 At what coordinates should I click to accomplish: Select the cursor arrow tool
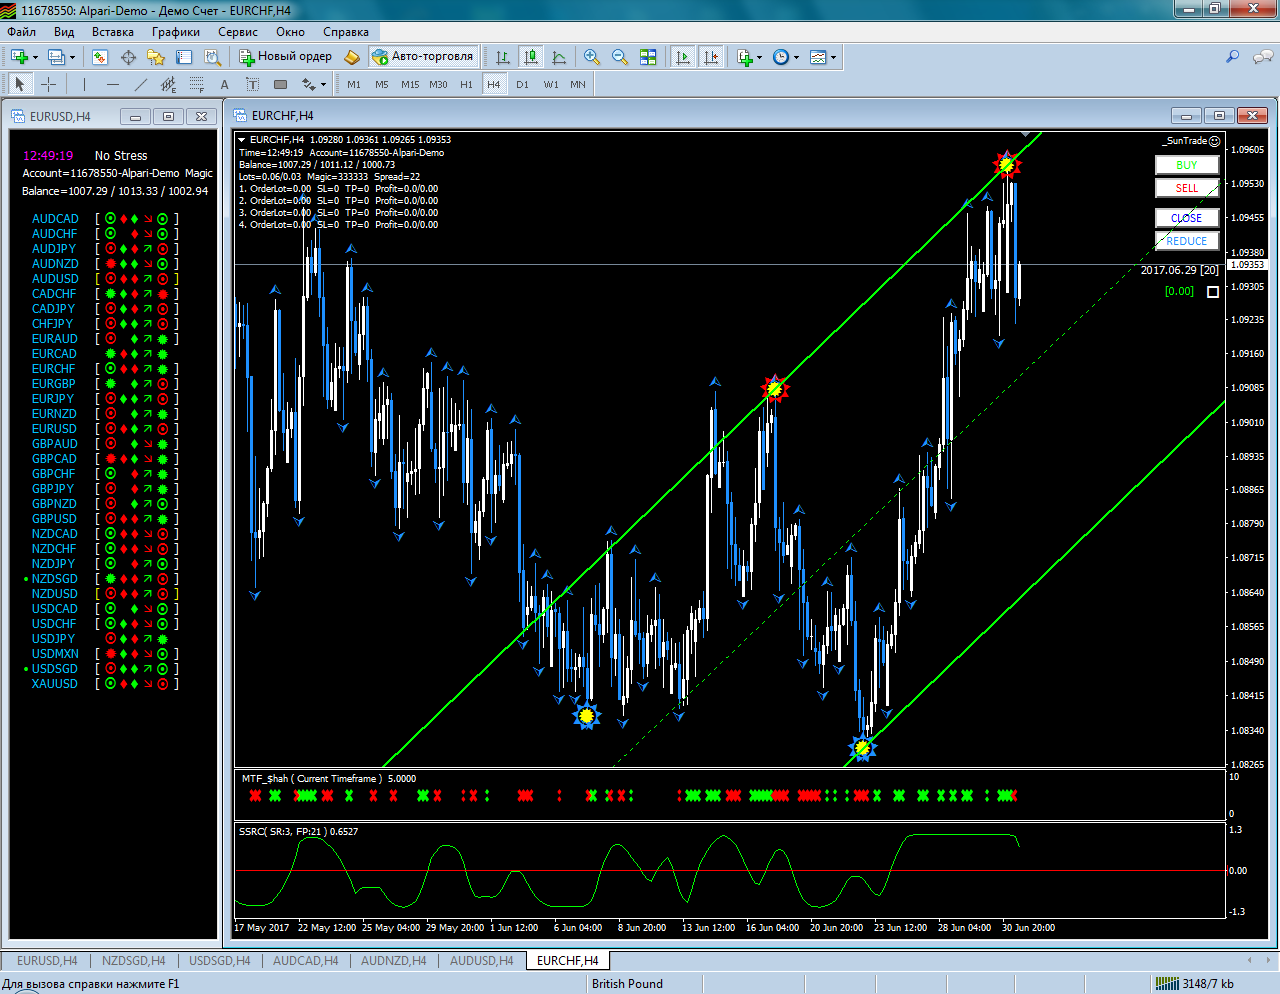pyautogui.click(x=20, y=84)
